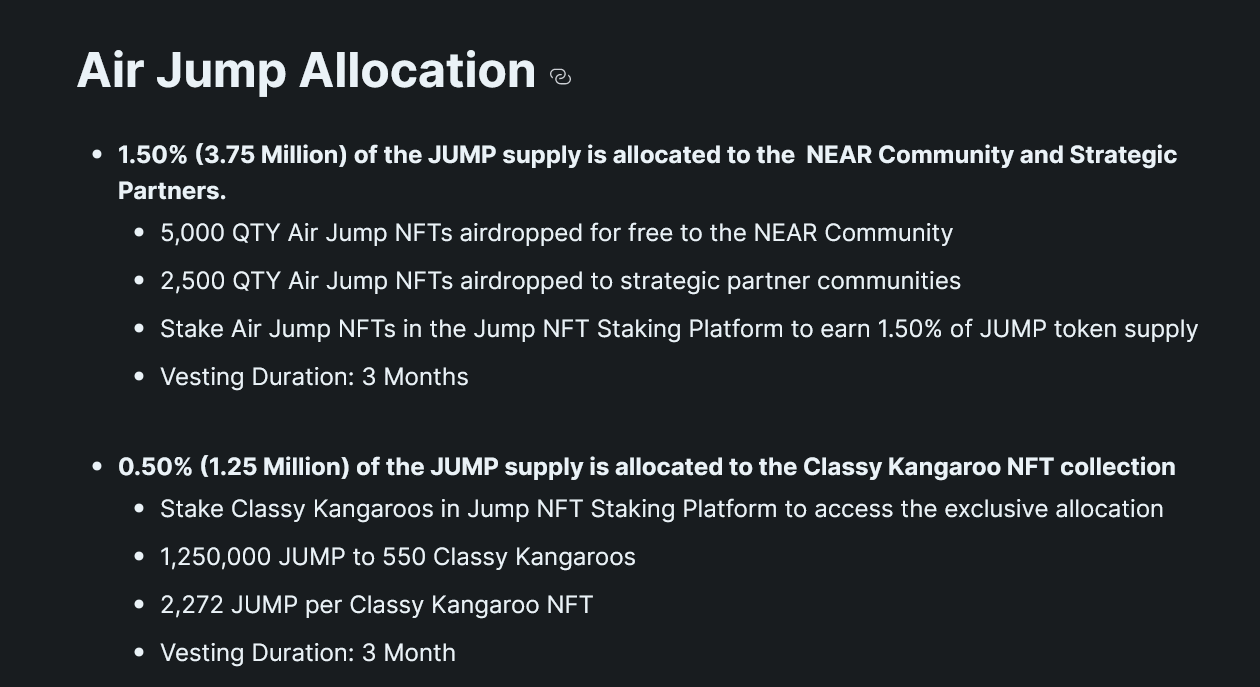This screenshot has width=1260, height=687.
Task: Click the words strategic partner communities
Action: click(x=790, y=281)
